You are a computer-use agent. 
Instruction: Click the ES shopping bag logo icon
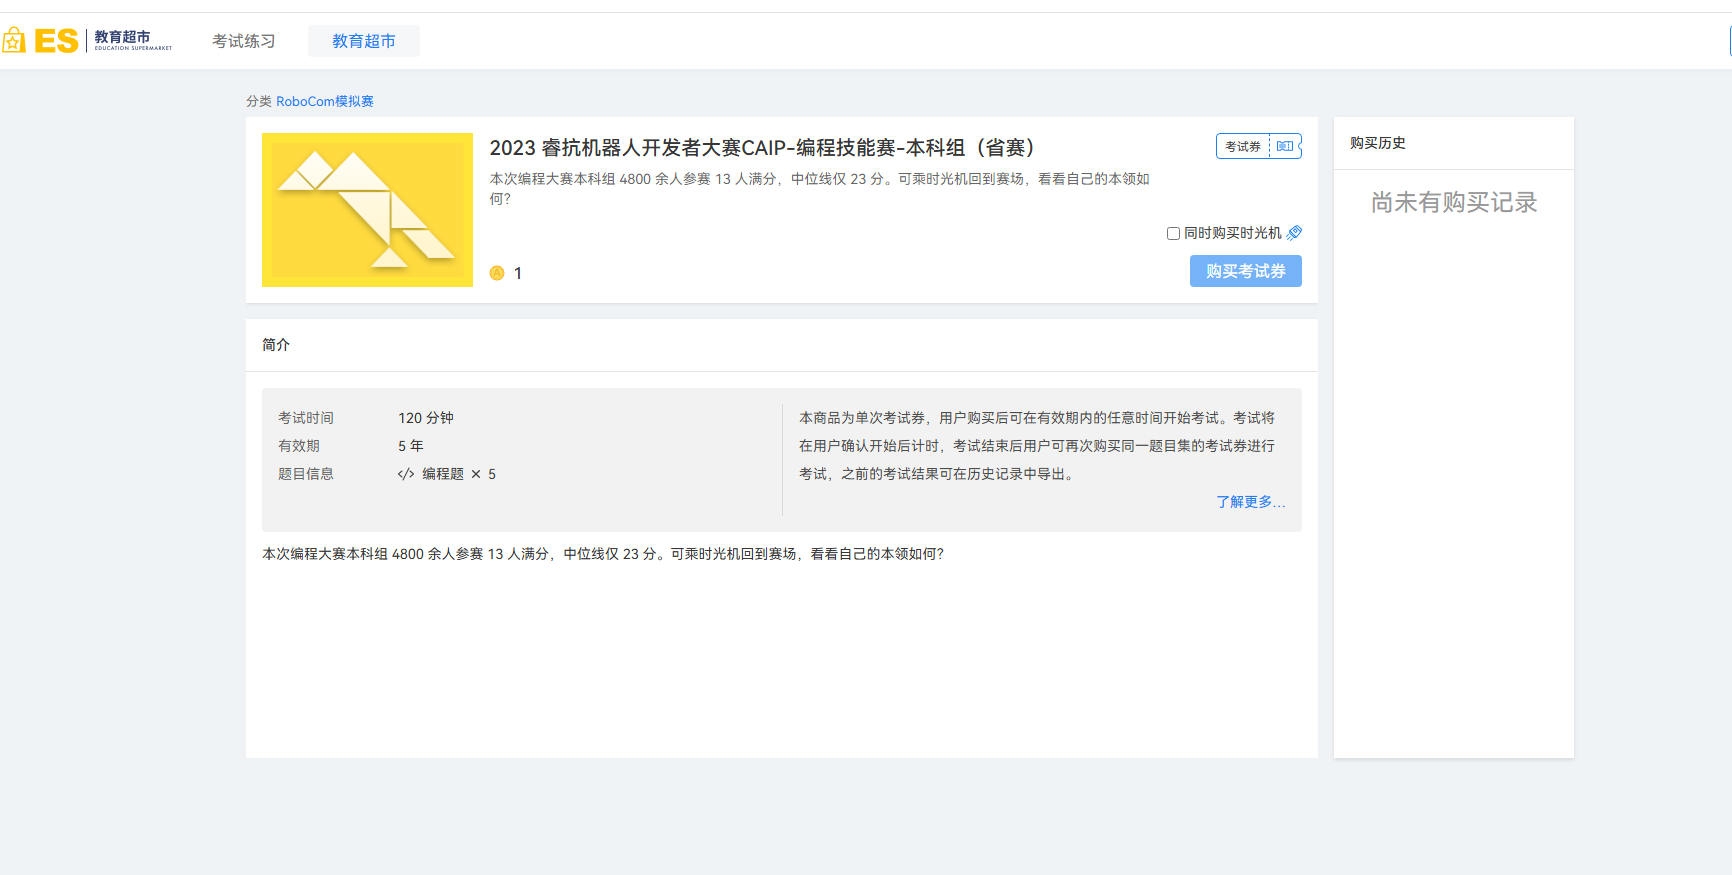pyautogui.click(x=14, y=41)
